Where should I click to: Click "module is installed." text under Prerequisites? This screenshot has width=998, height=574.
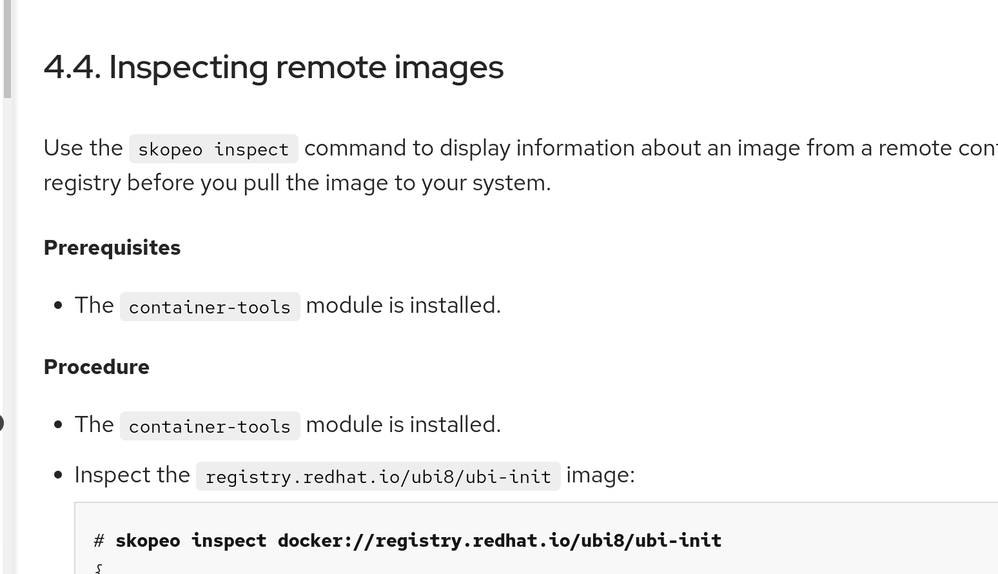[403, 305]
